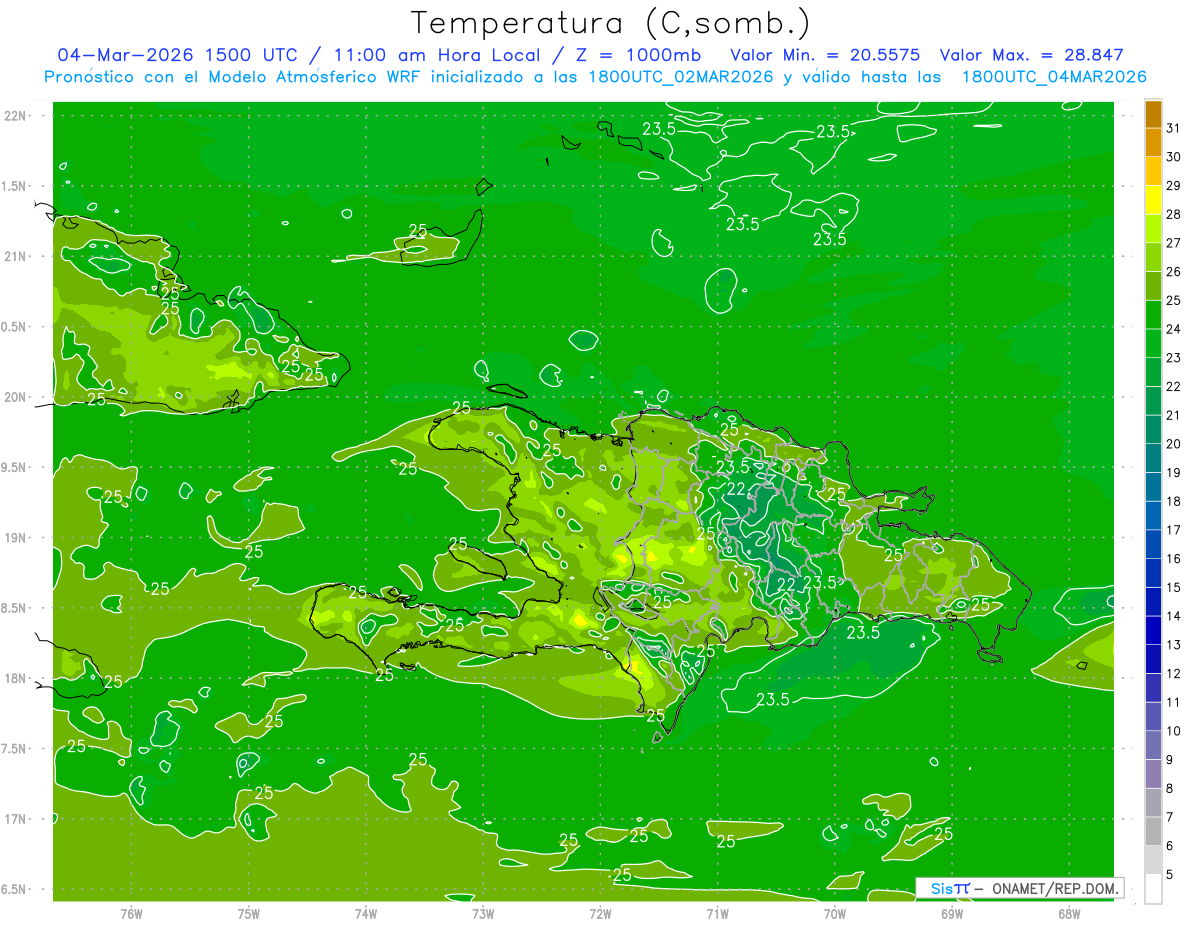Click the '21N' latitude axis label
The image size is (1200, 927).
point(16,256)
